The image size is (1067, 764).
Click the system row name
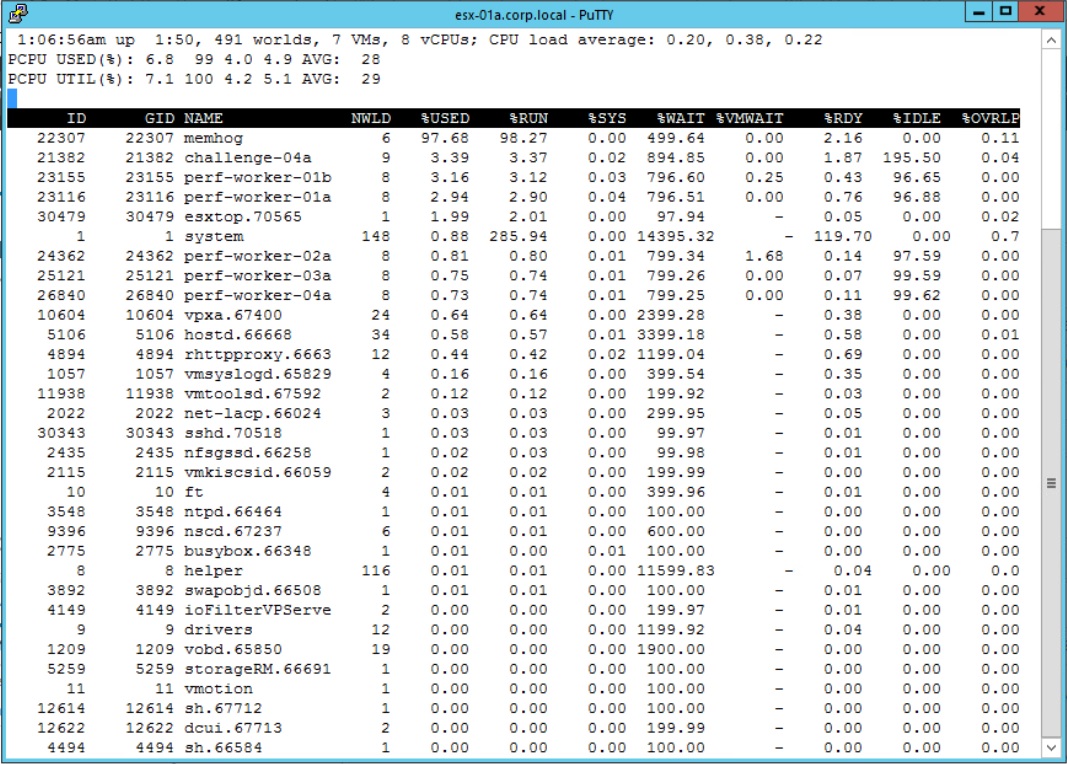click(213, 237)
